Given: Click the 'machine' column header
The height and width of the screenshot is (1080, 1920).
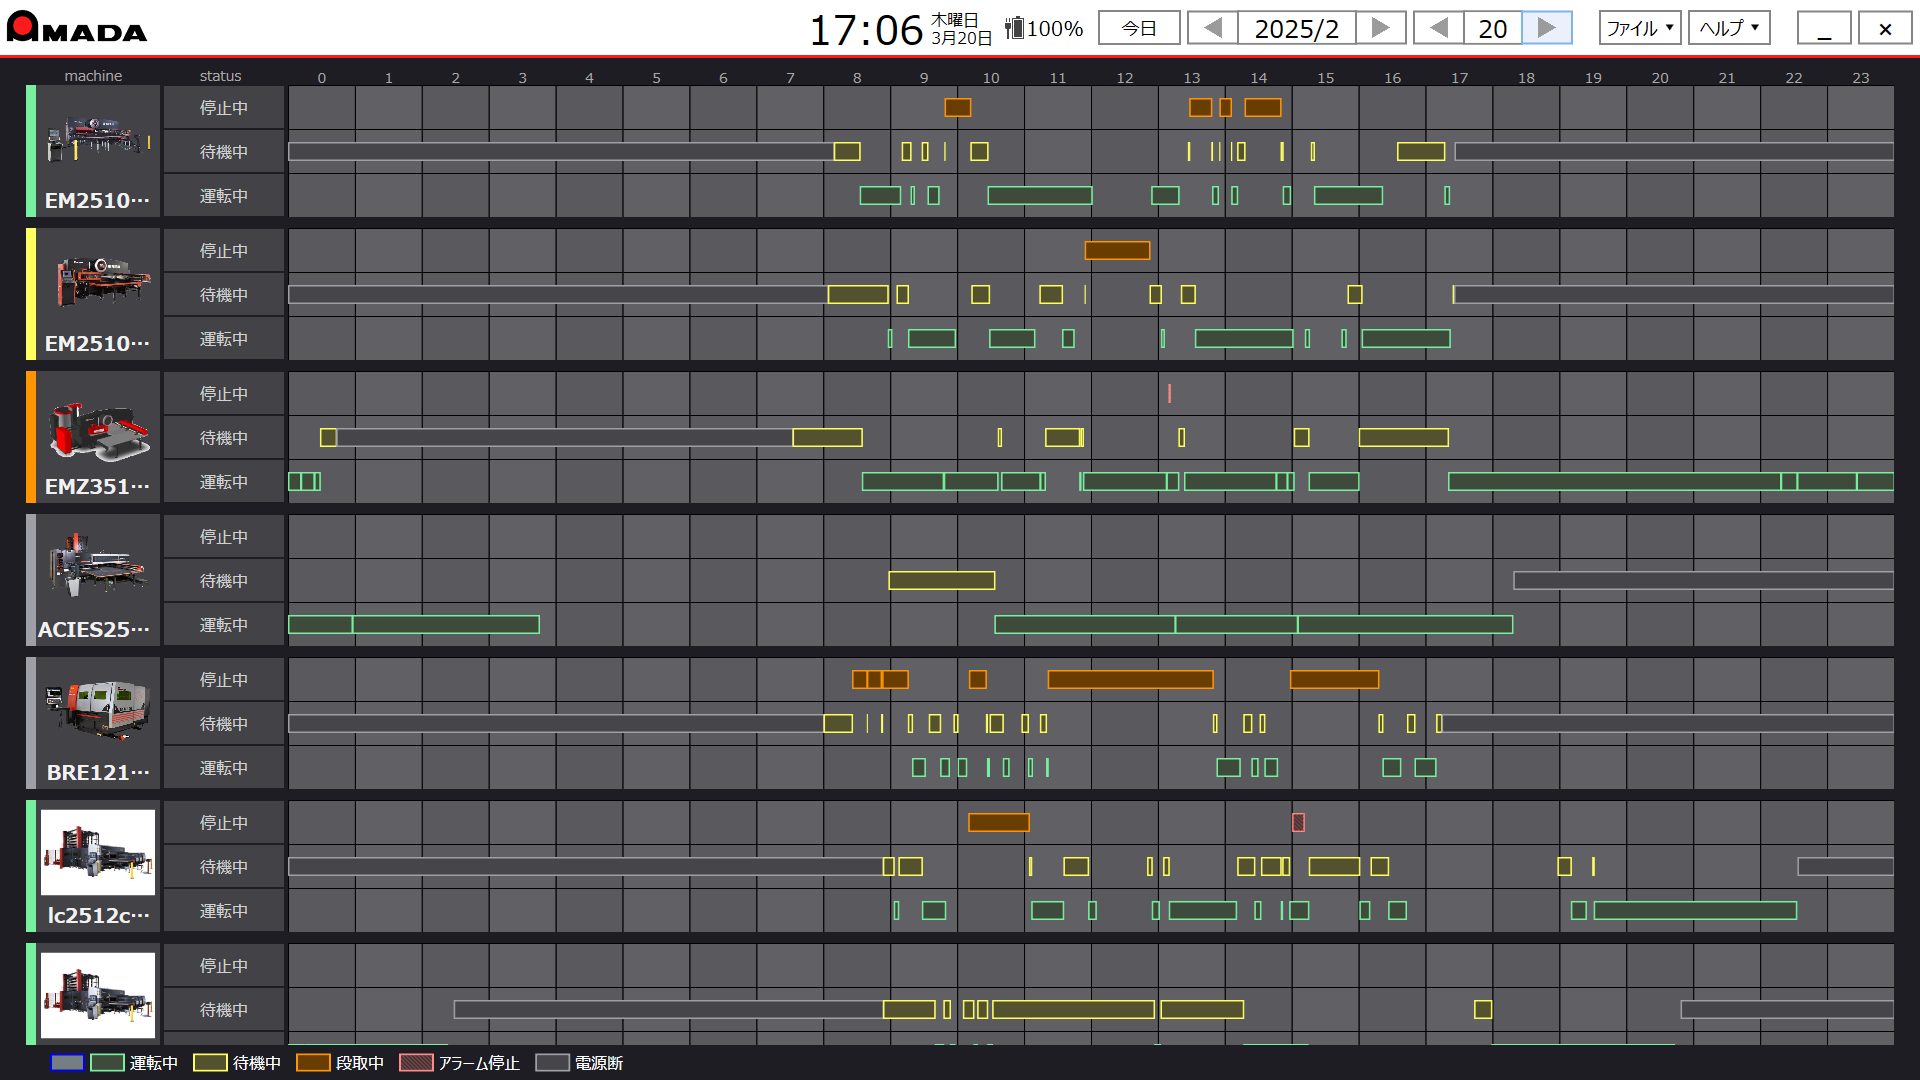Looking at the screenshot, I should 93,76.
